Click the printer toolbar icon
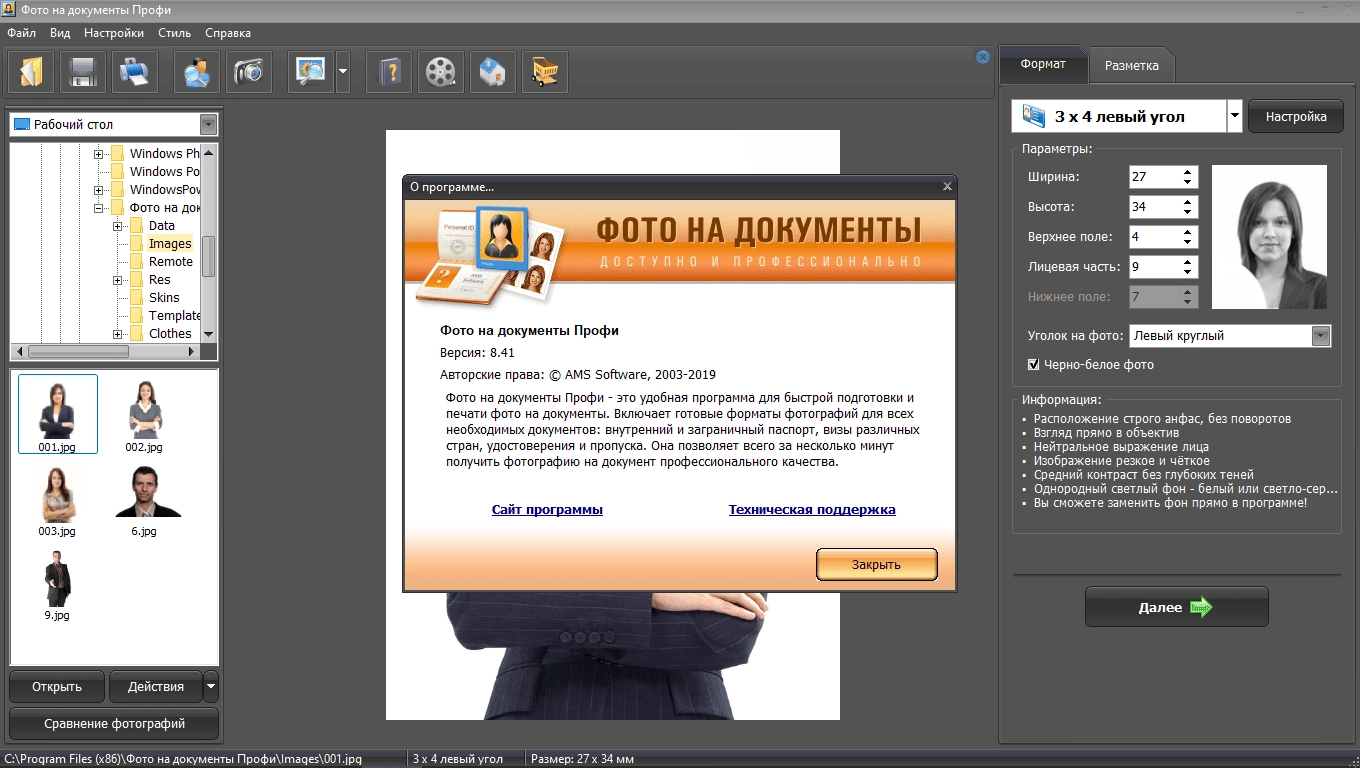The image size is (1360, 768). point(135,71)
